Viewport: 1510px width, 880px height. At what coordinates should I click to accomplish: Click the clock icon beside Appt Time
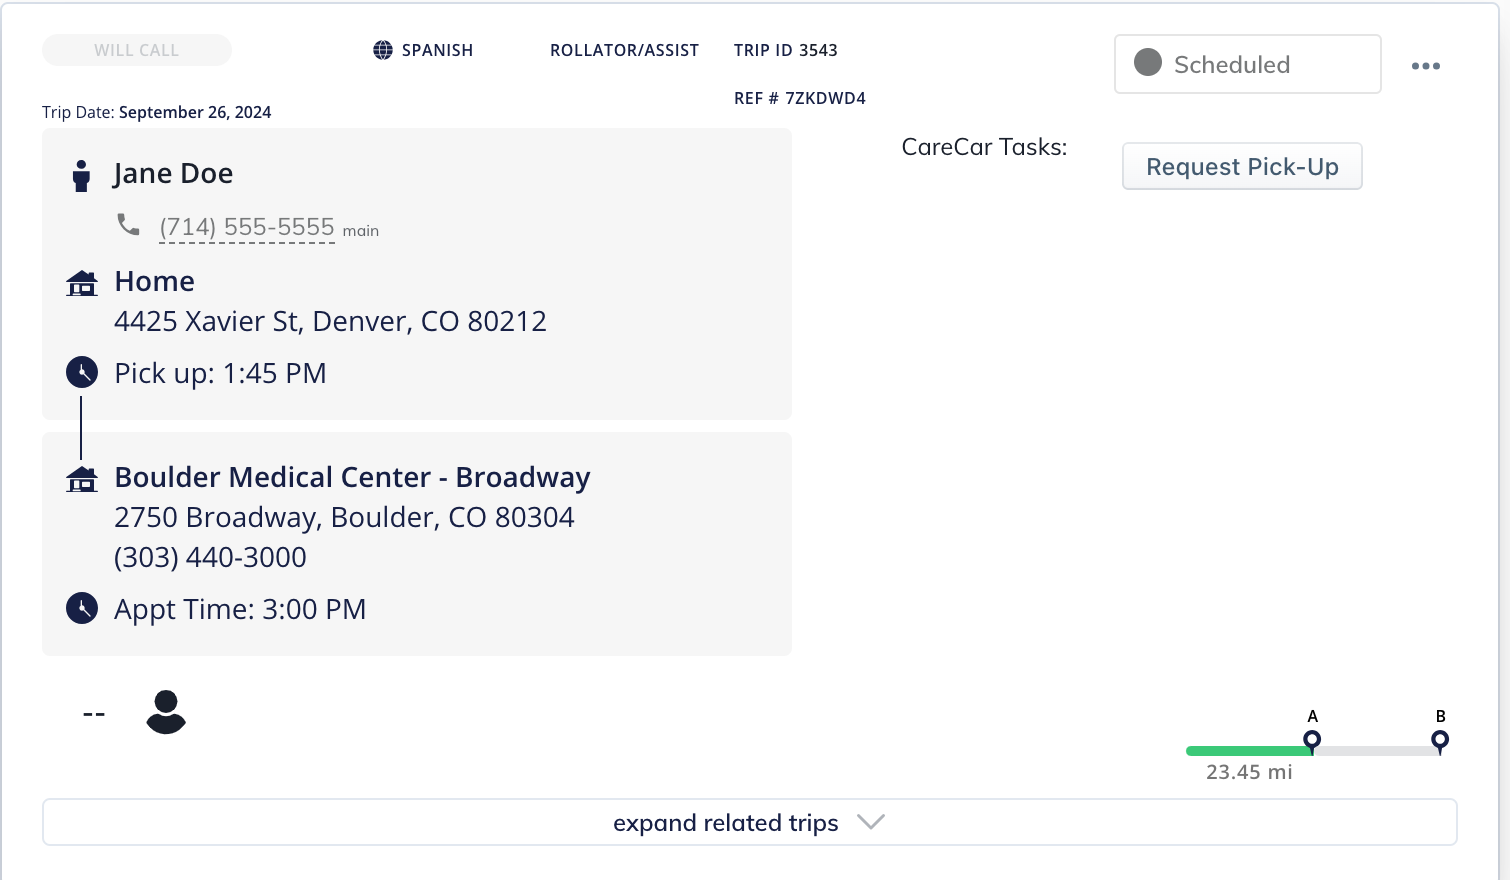[82, 608]
